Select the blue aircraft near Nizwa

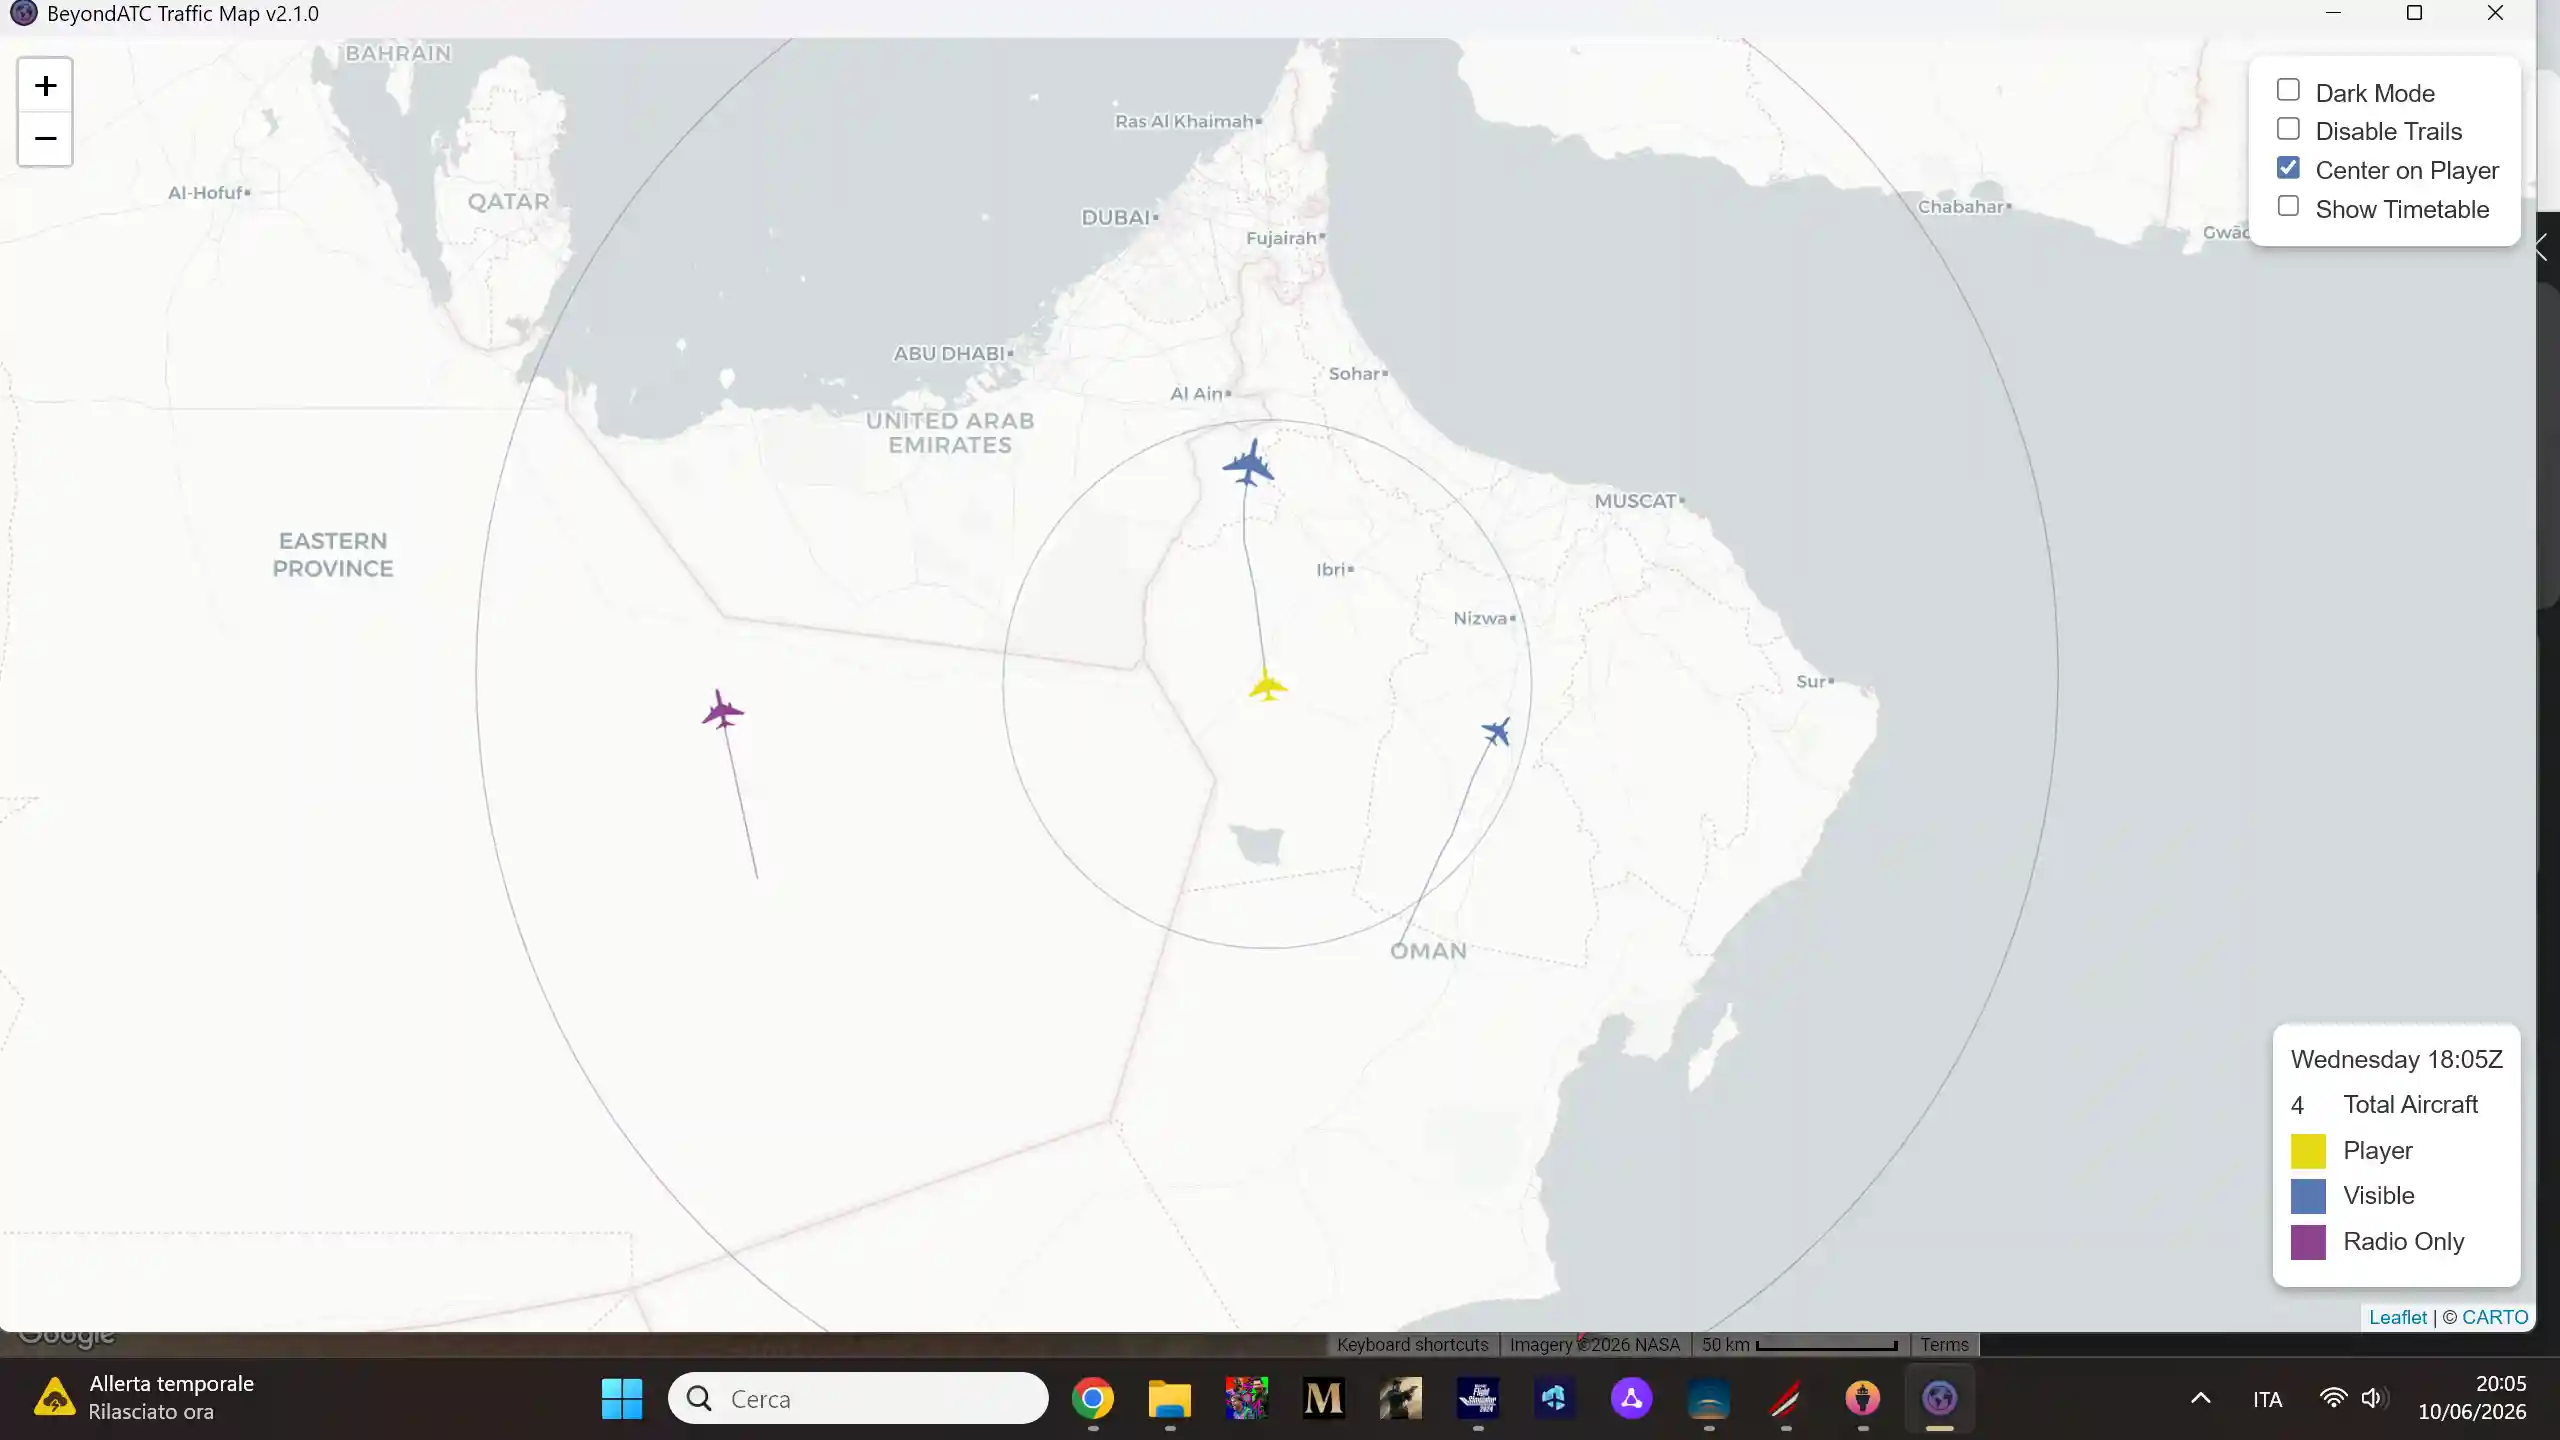click(x=1496, y=731)
